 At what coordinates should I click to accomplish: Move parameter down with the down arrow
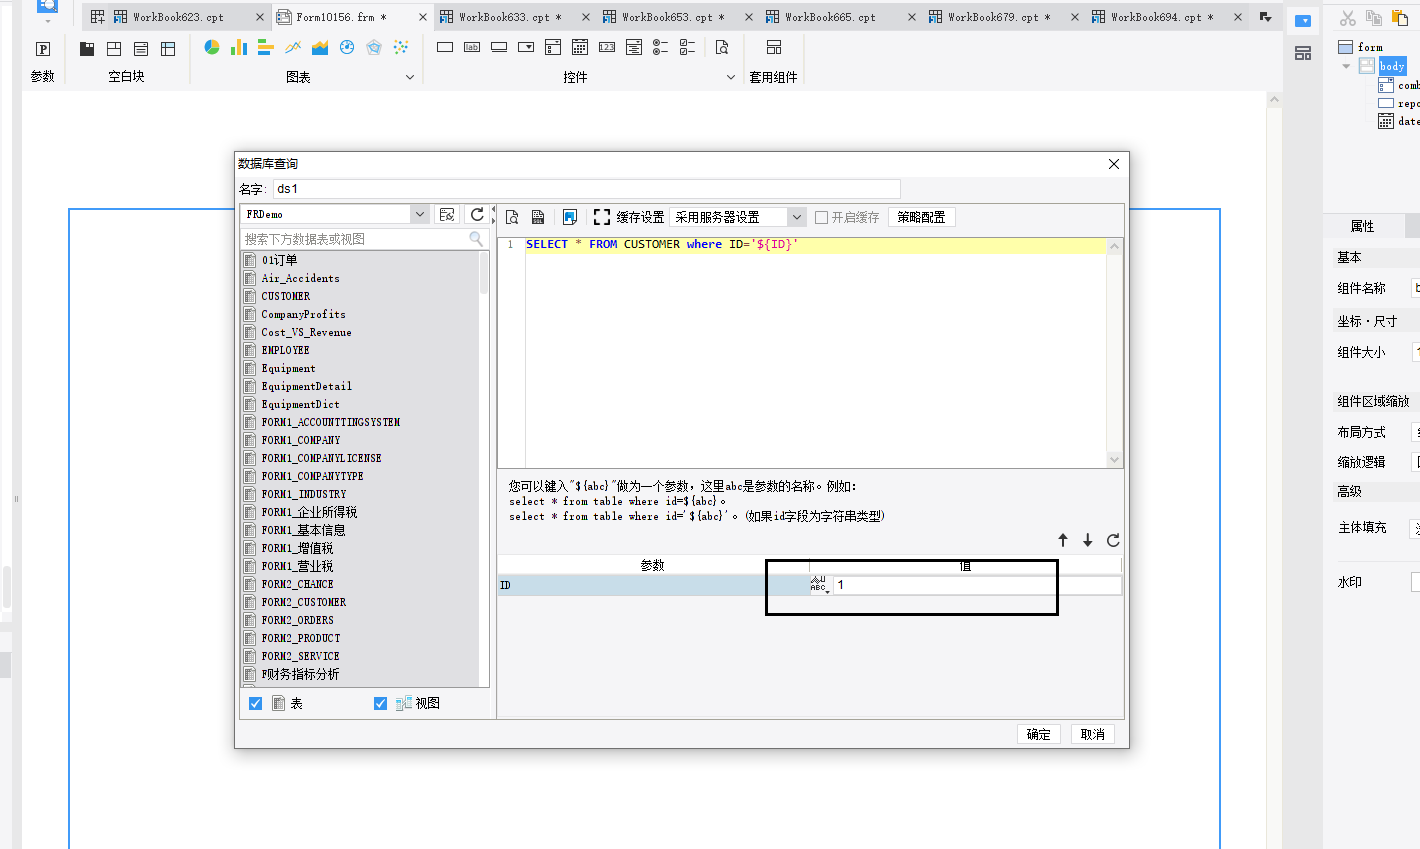(x=1088, y=540)
